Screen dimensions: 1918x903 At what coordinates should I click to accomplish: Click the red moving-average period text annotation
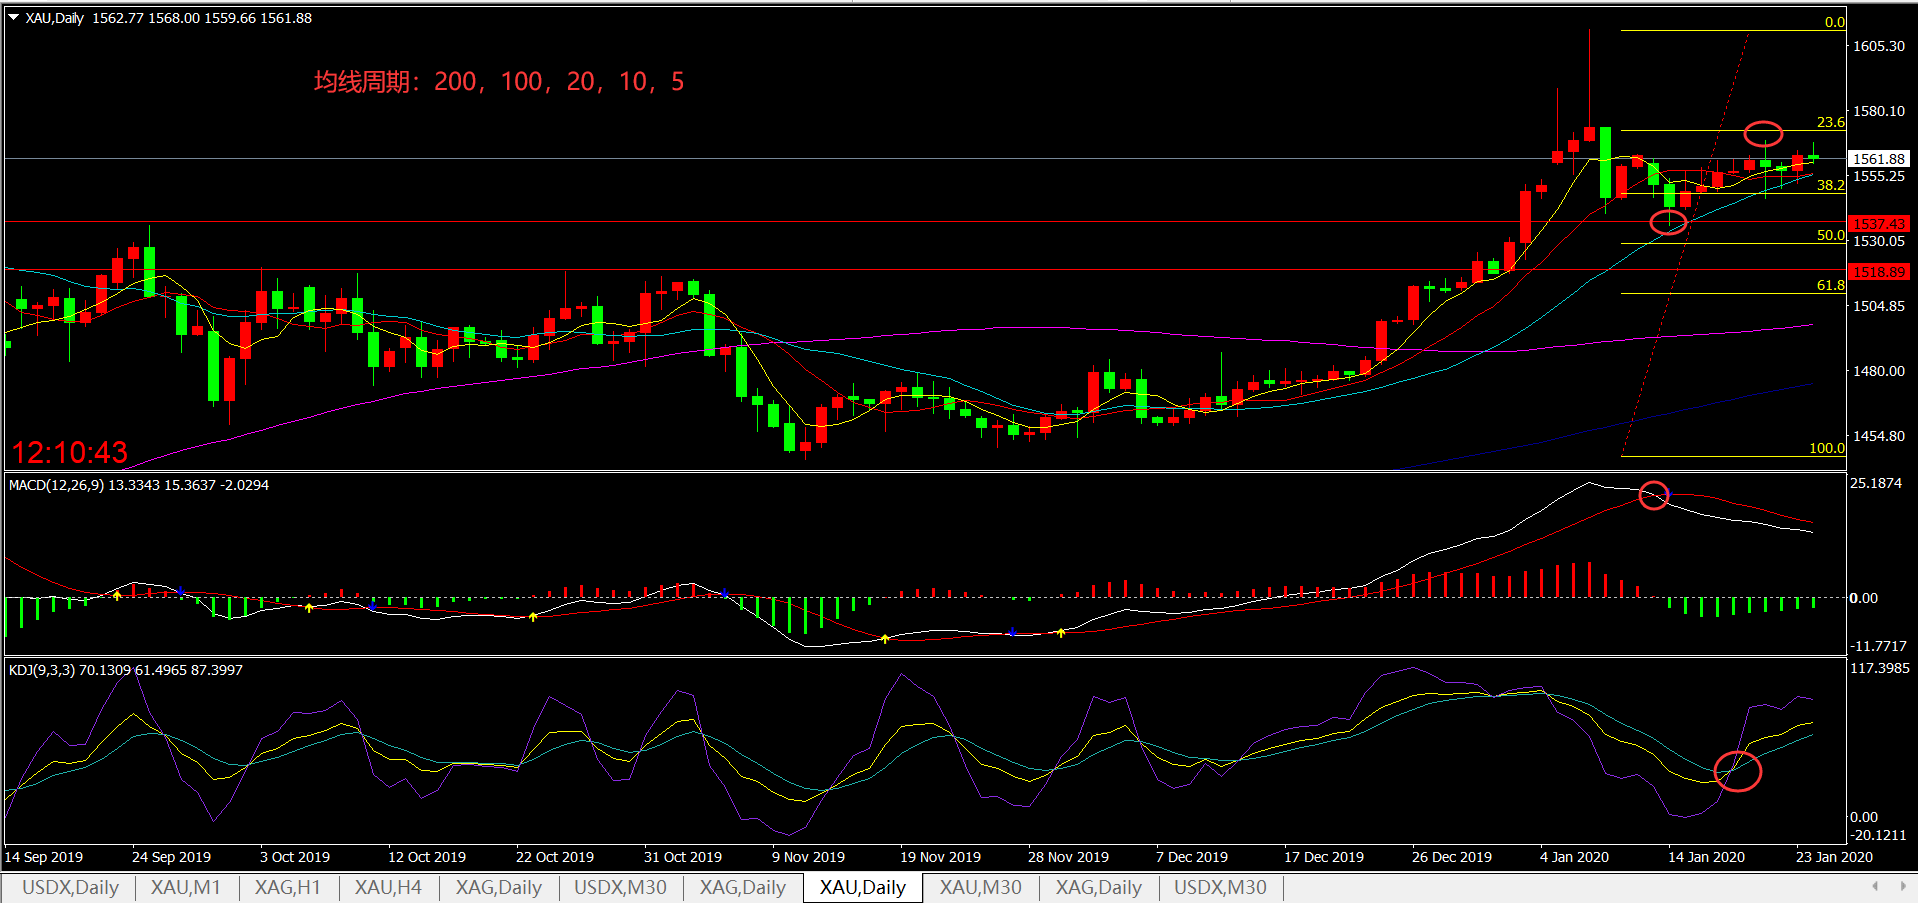(499, 82)
